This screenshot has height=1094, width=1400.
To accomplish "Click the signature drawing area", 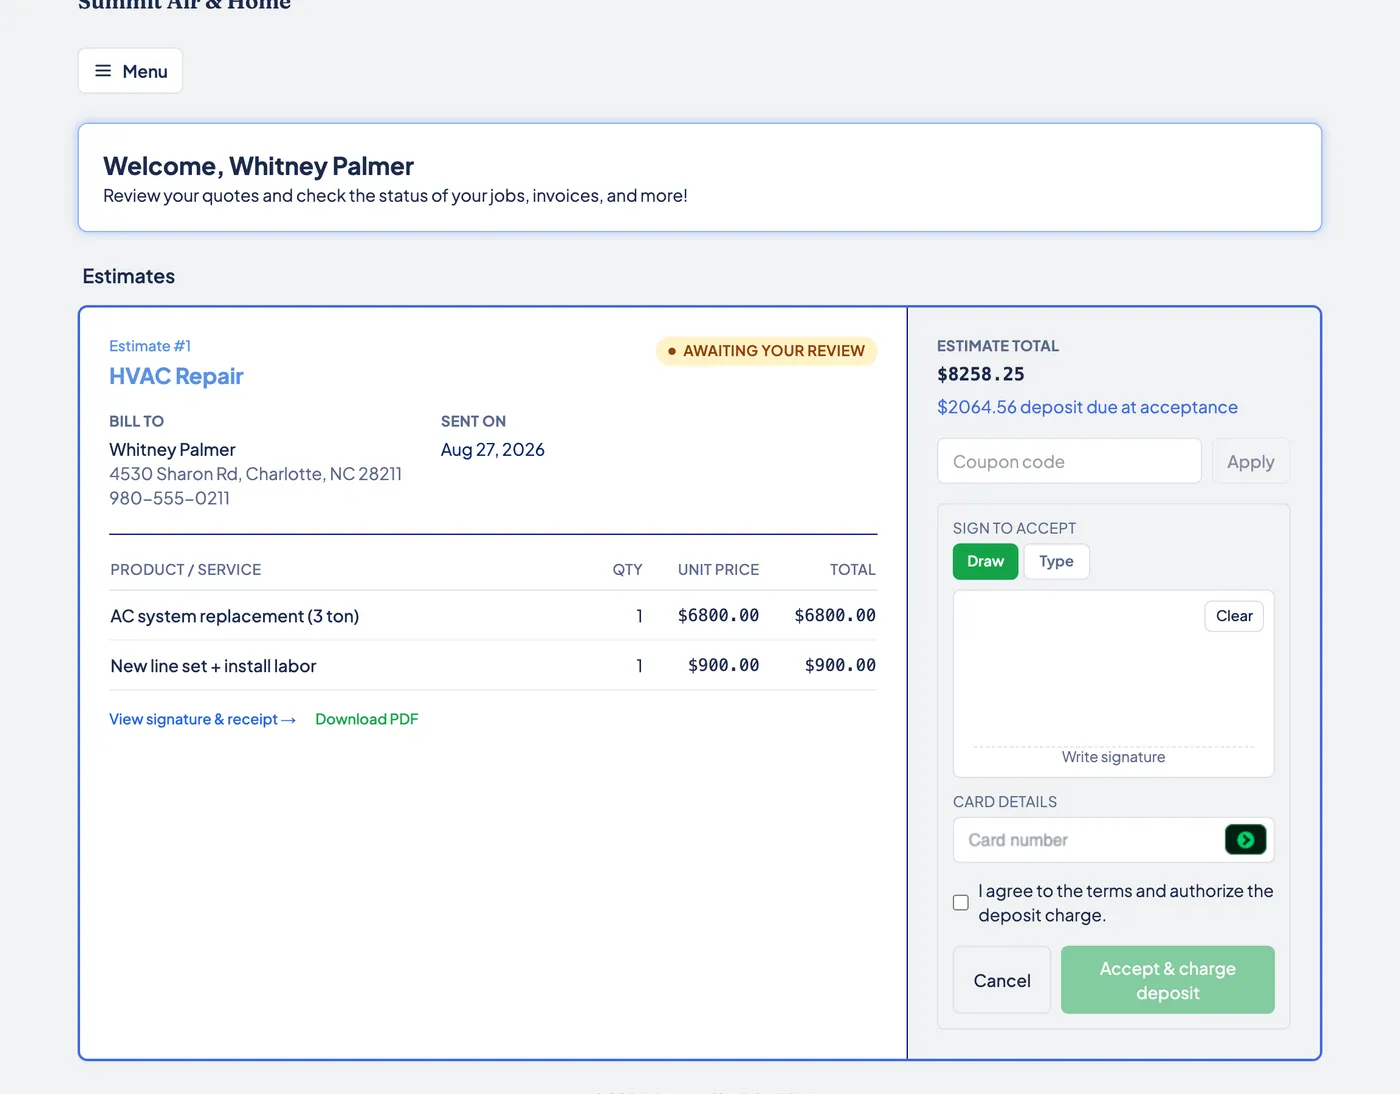I will [1113, 684].
